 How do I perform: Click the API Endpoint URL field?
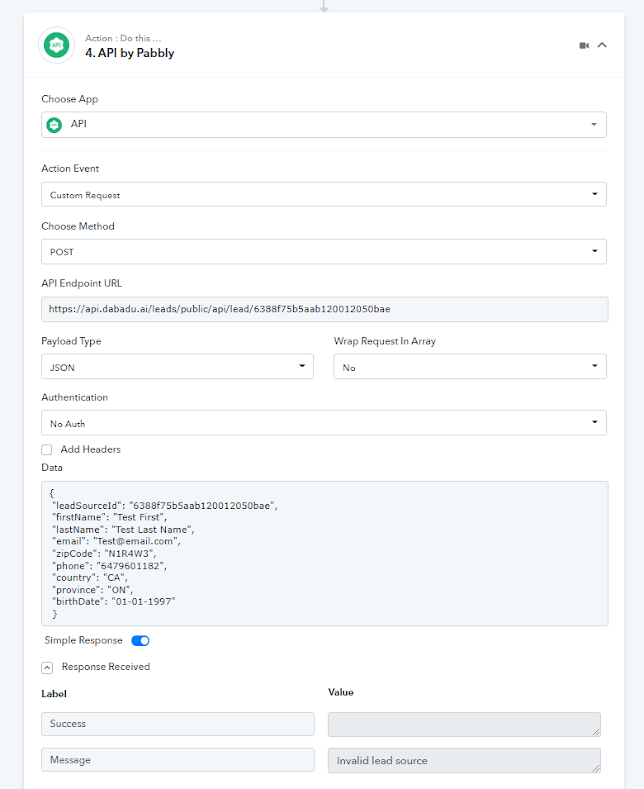tap(325, 309)
